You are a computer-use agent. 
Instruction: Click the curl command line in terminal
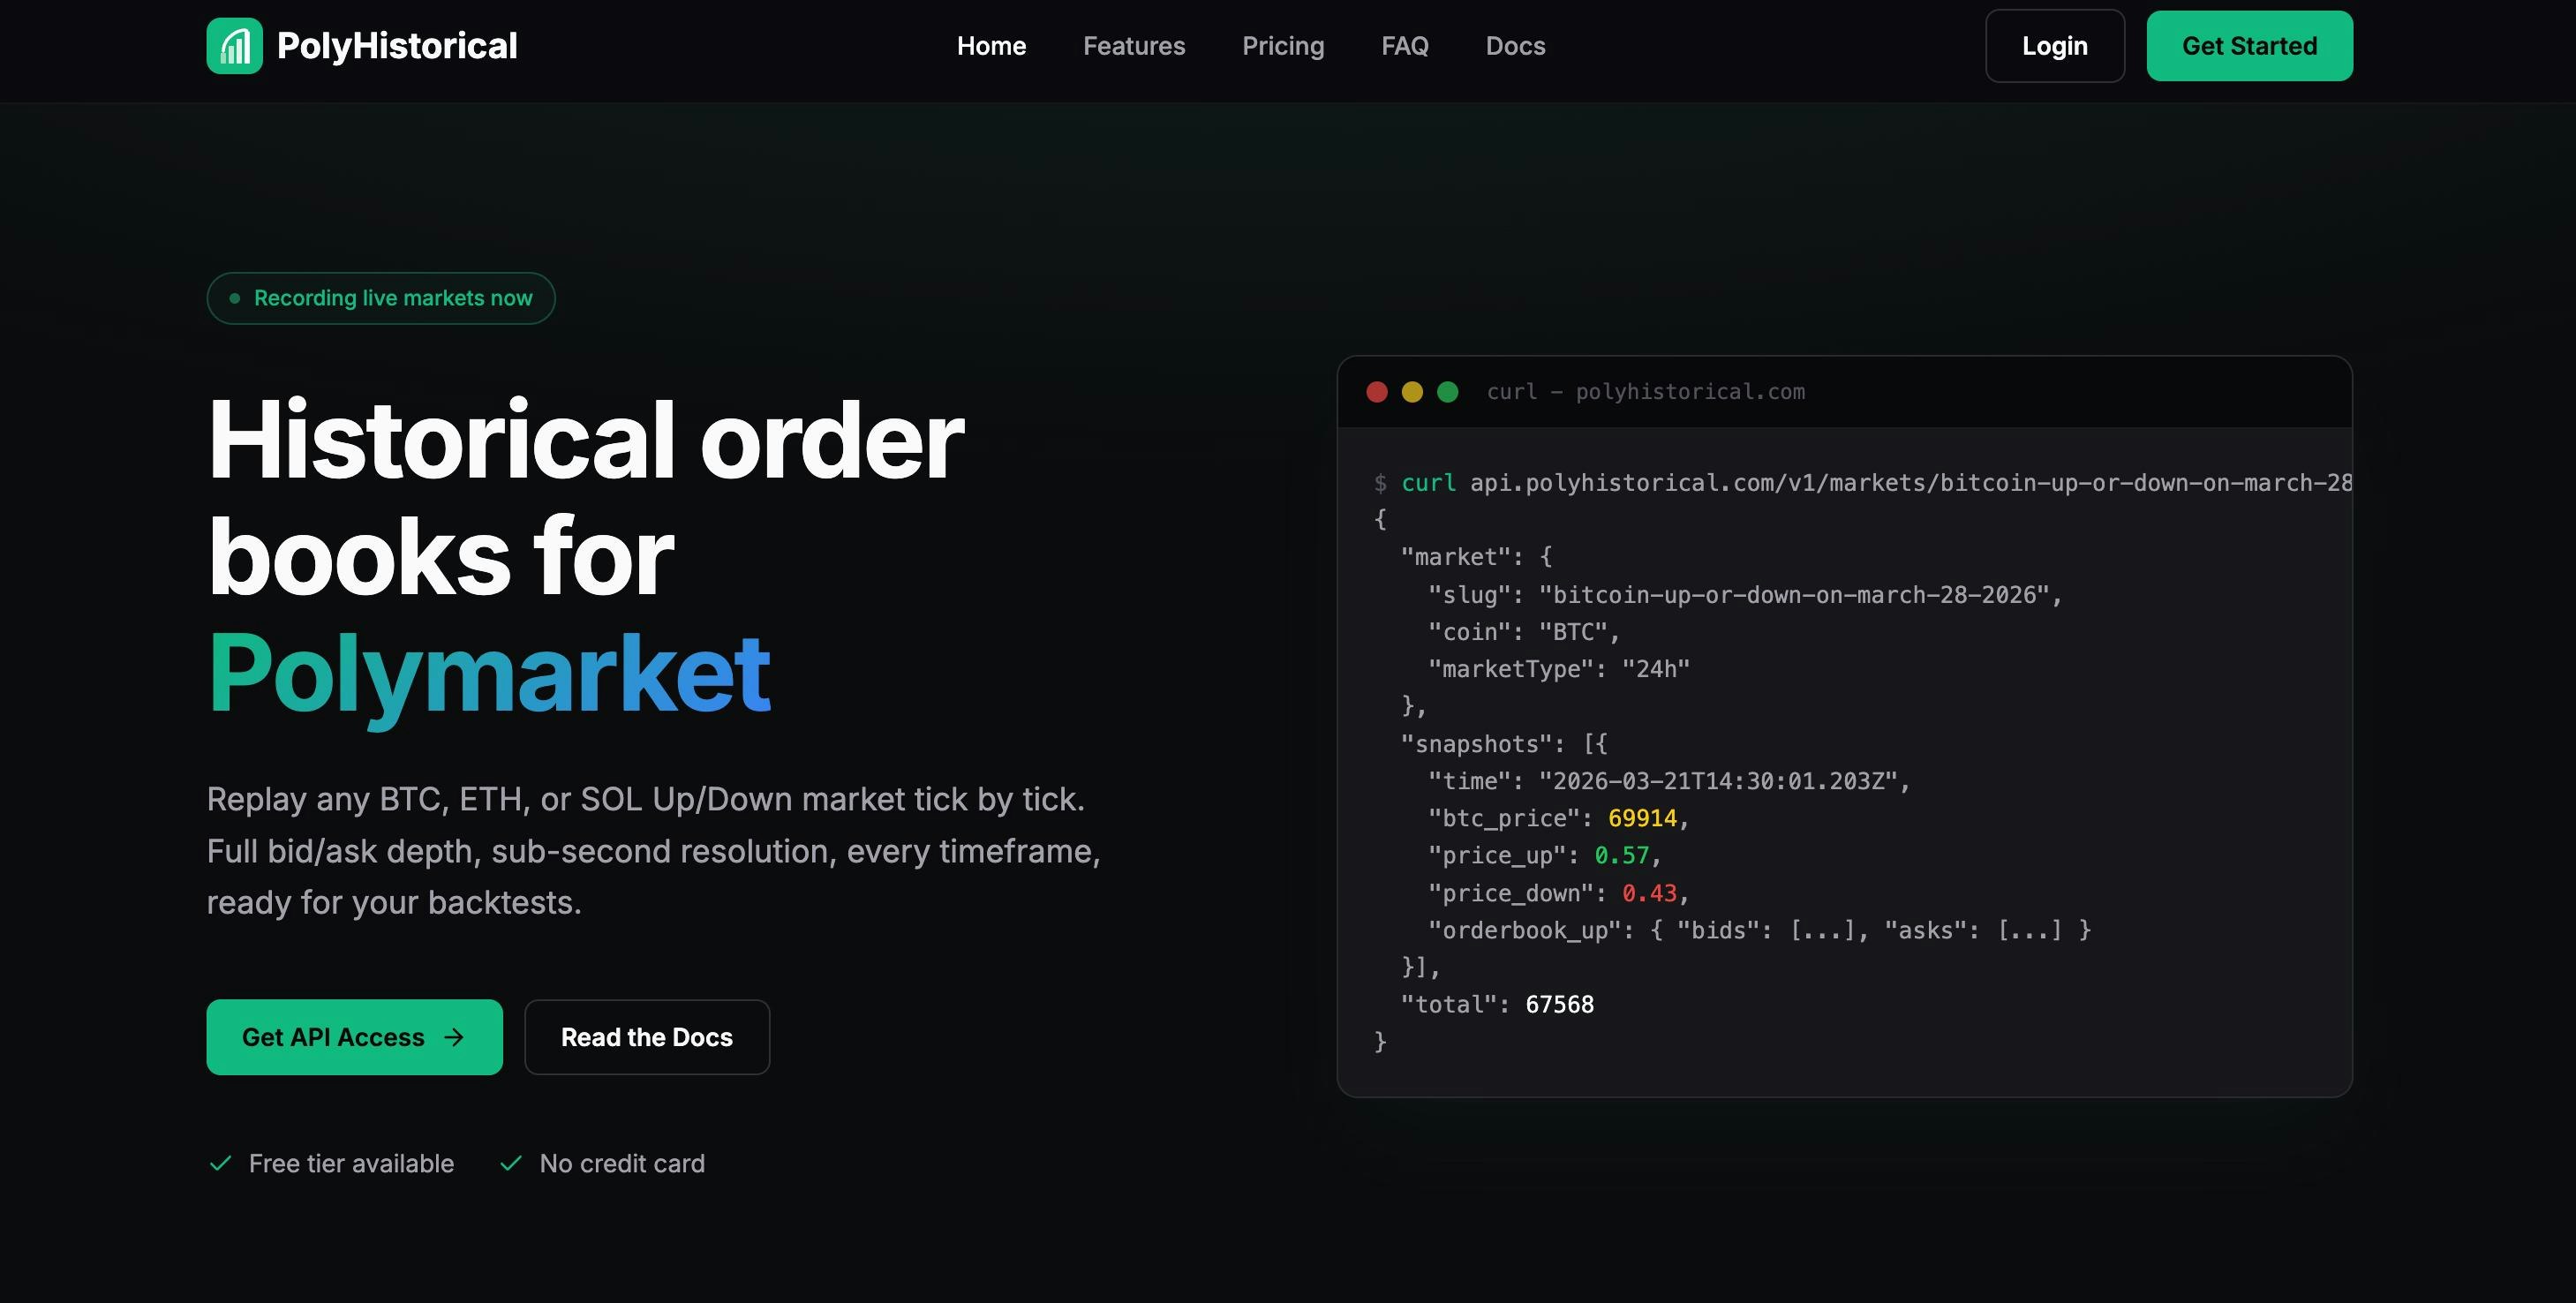click(x=1860, y=483)
